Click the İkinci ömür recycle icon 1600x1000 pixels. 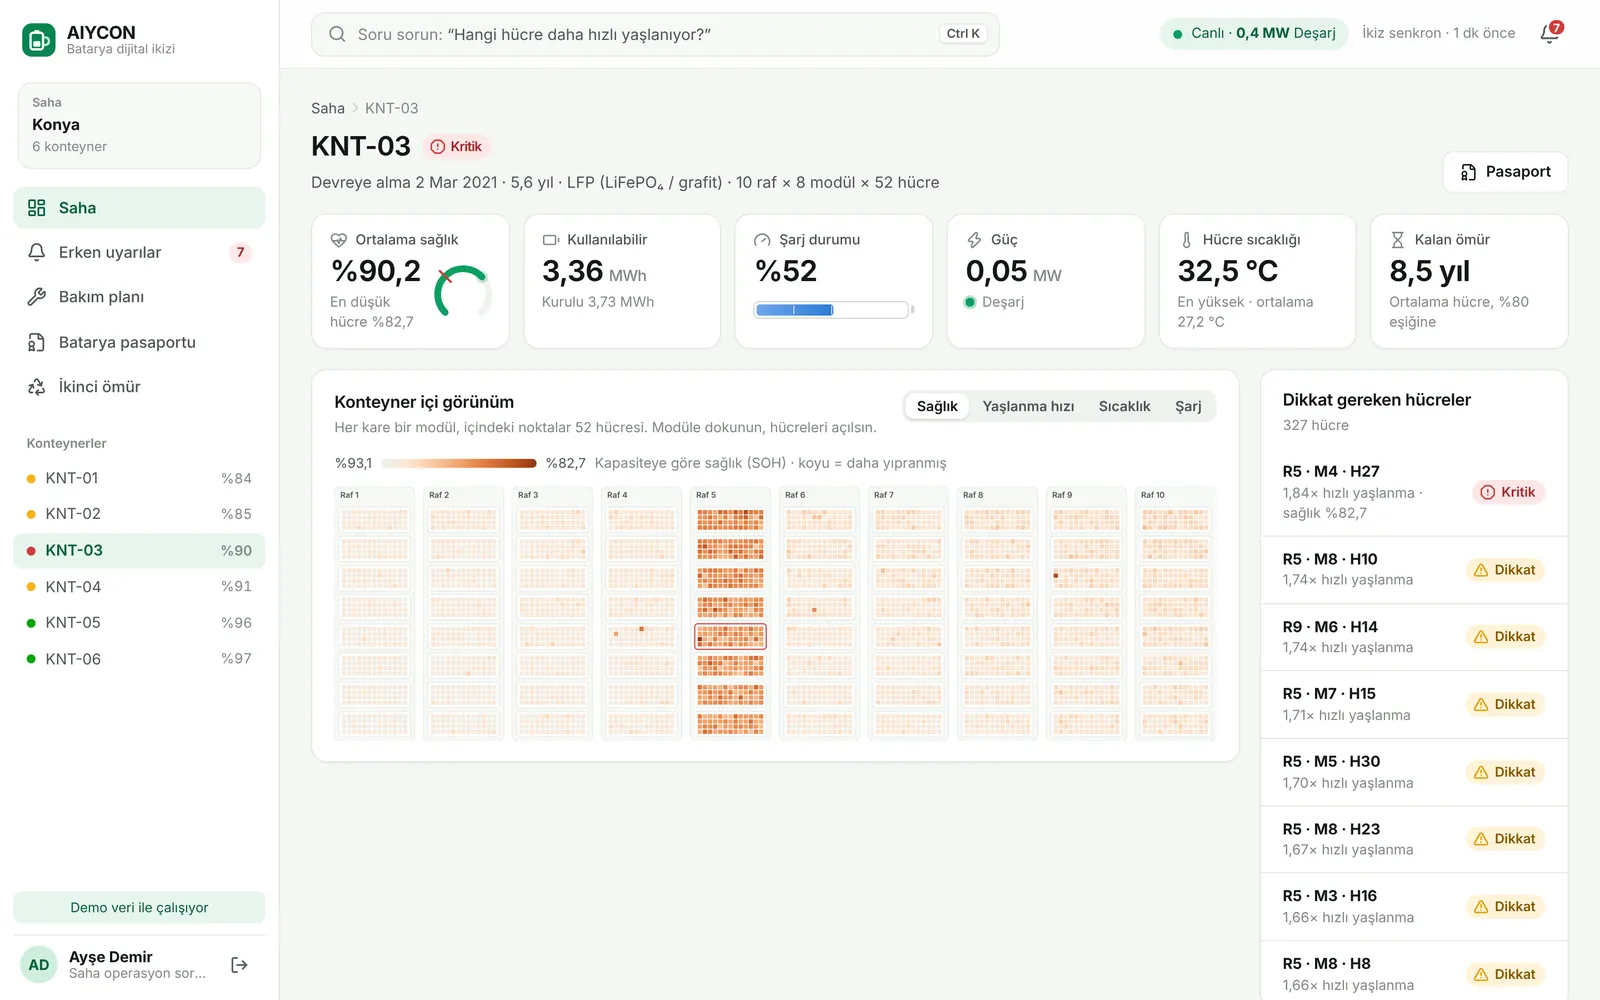pos(37,387)
